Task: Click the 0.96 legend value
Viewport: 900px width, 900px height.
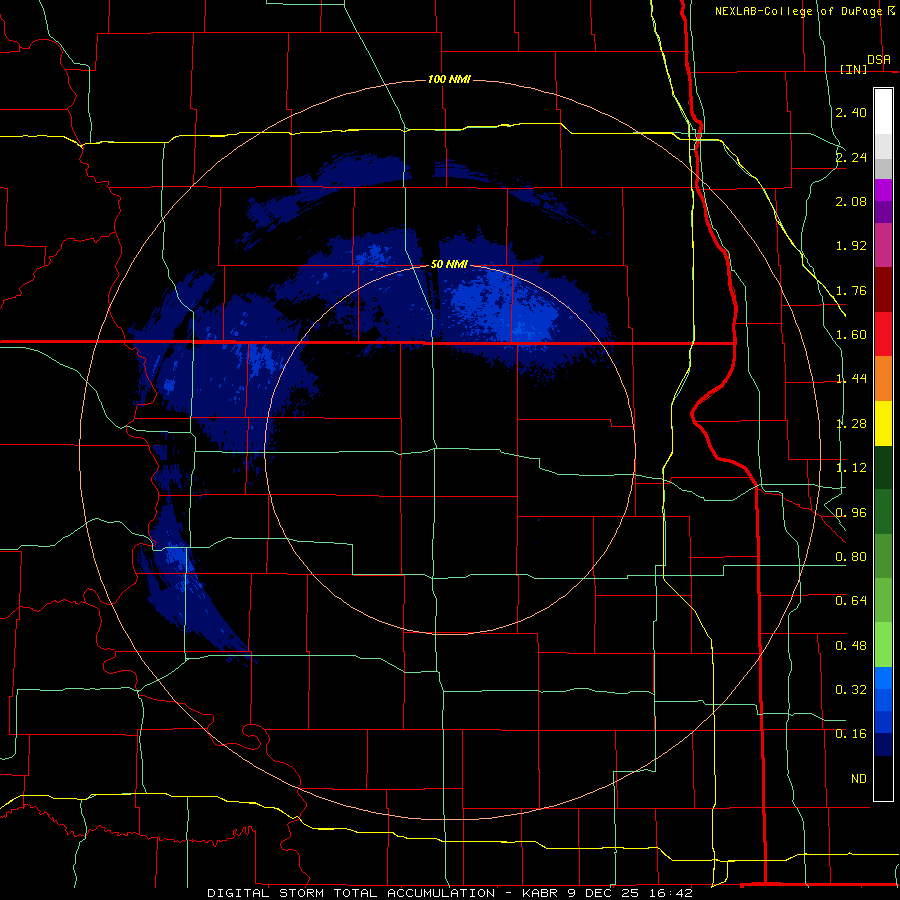Action: click(x=851, y=513)
